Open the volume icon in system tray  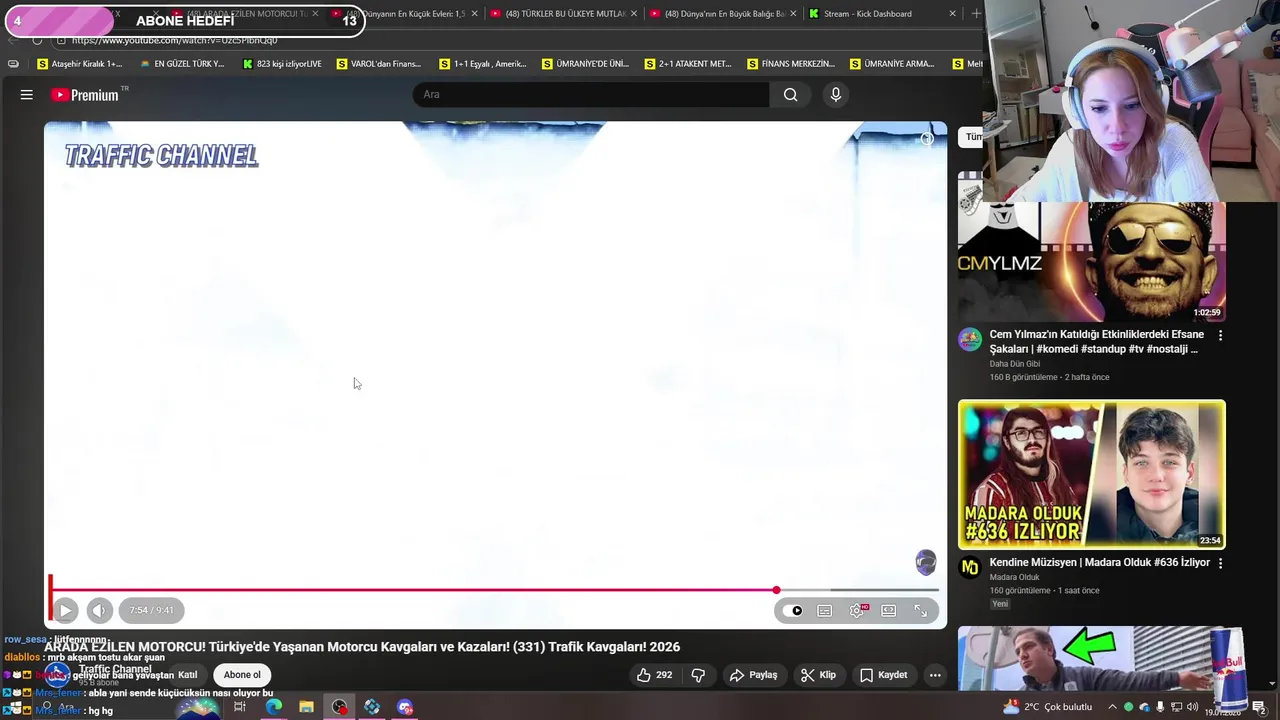(x=1193, y=707)
